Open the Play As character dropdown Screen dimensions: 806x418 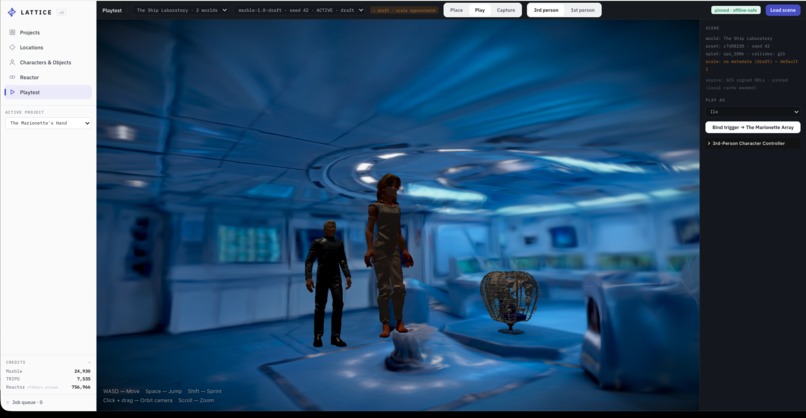(753, 112)
